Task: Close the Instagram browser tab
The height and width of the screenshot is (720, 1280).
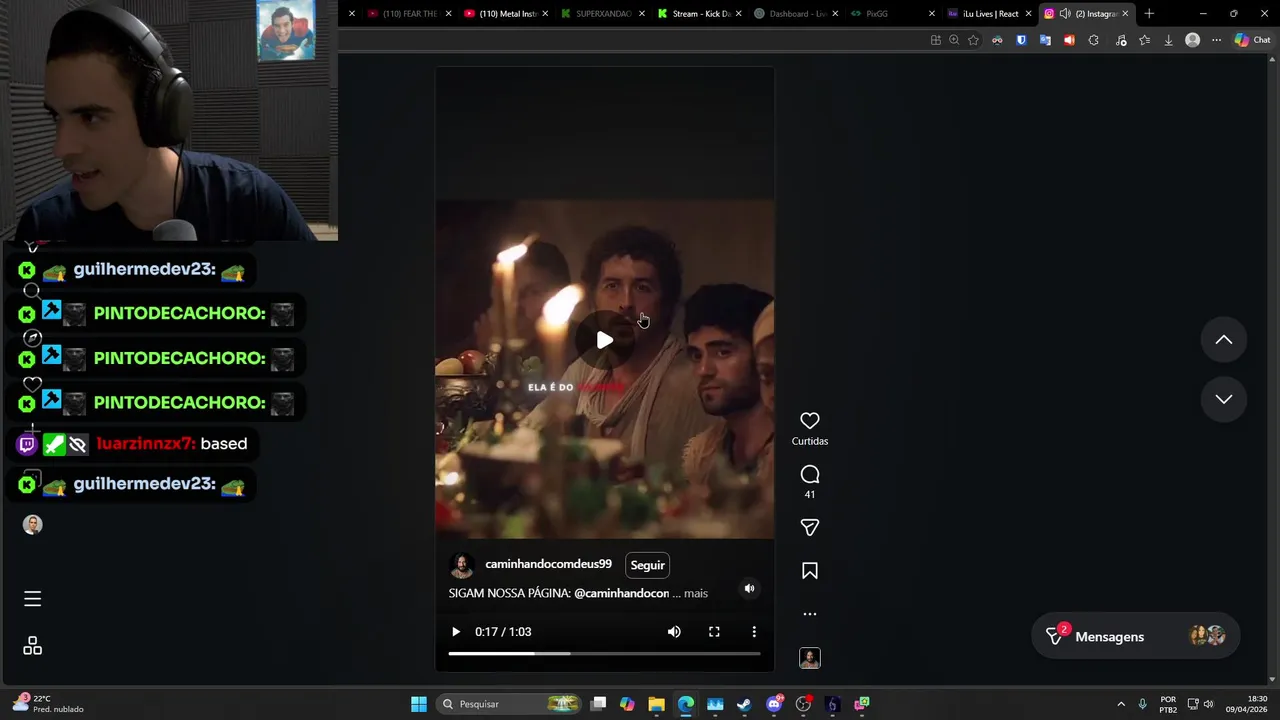Action: coord(1125,14)
